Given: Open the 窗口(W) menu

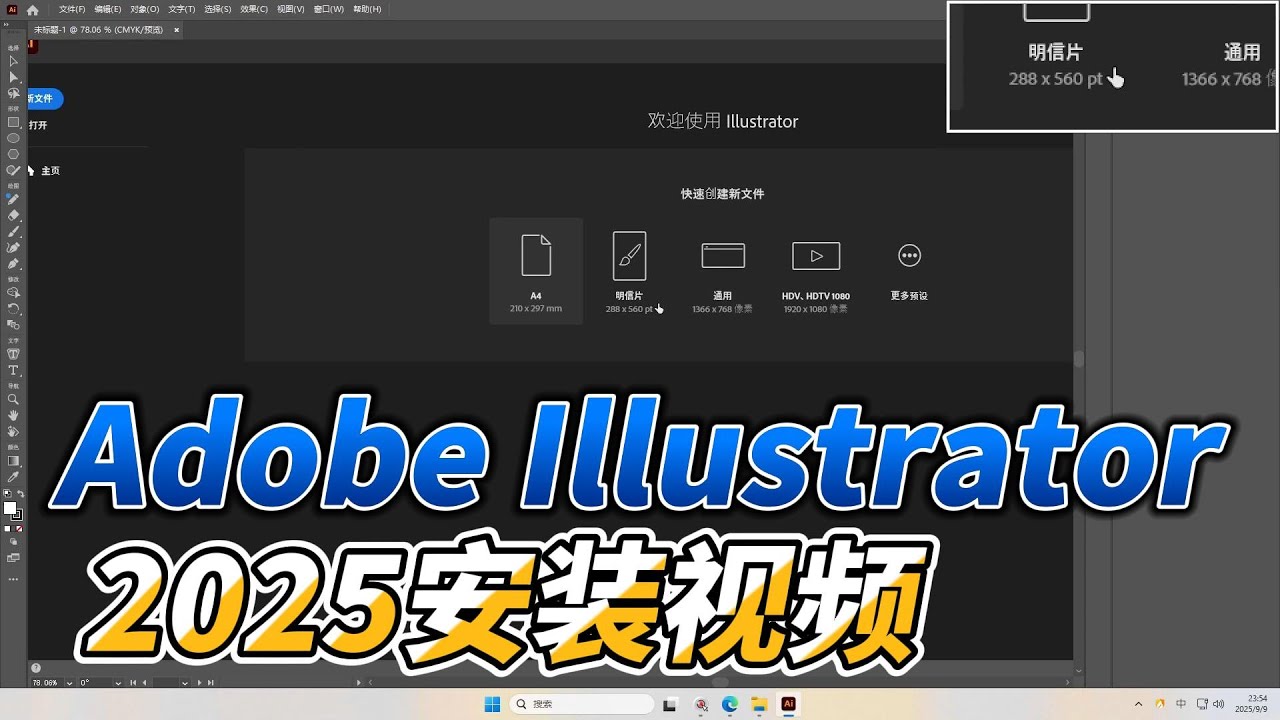Looking at the screenshot, I should click(x=329, y=9).
